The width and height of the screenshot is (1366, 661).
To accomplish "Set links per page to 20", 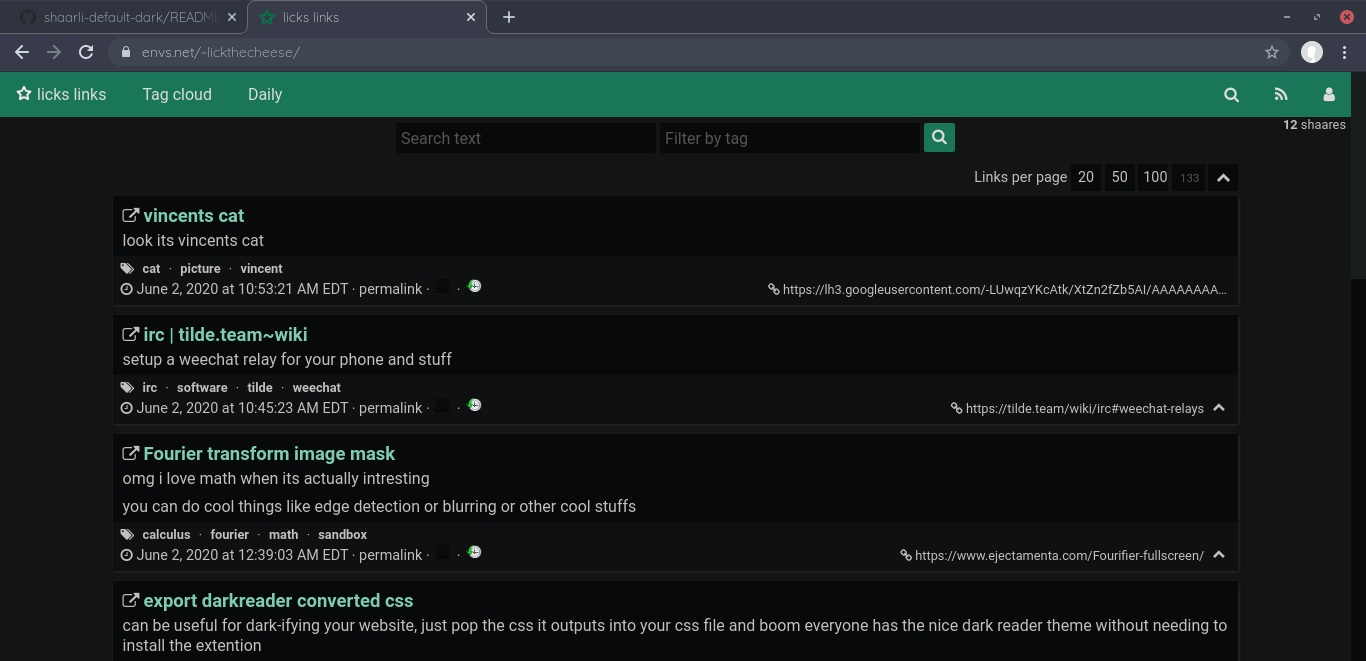I will point(1085,177).
